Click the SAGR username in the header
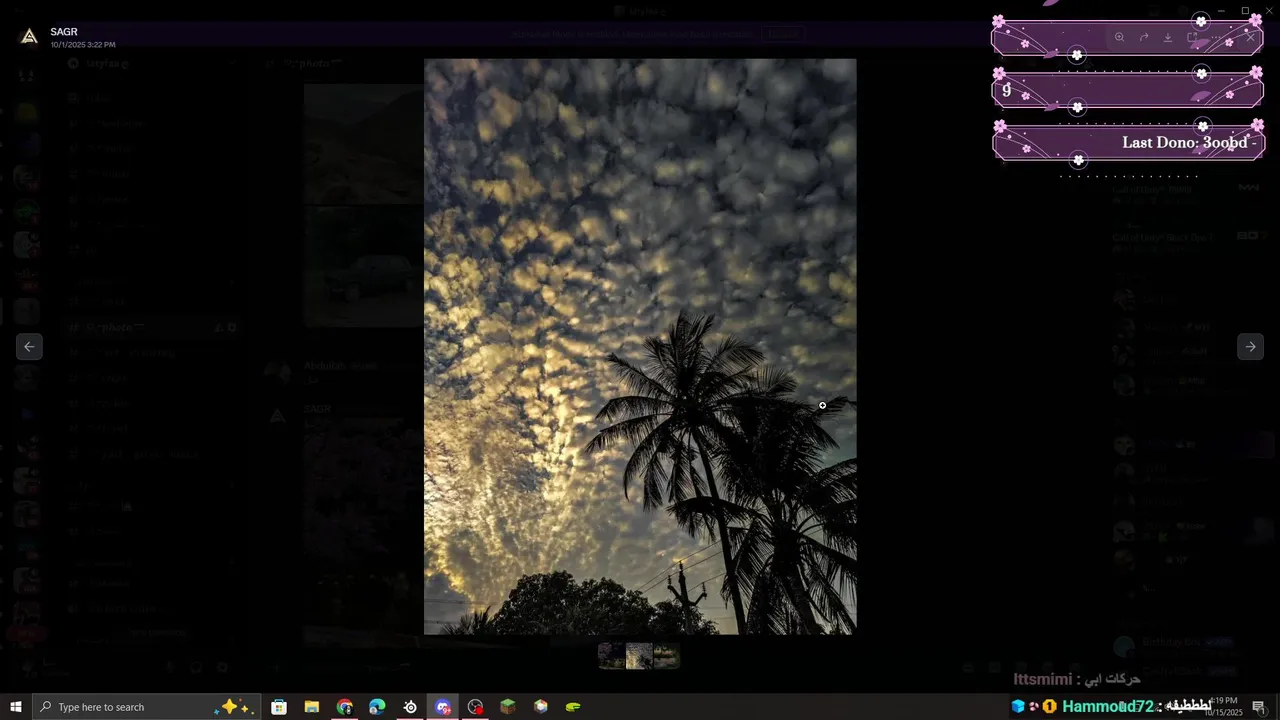Viewport: 1280px width, 720px height. click(x=64, y=32)
